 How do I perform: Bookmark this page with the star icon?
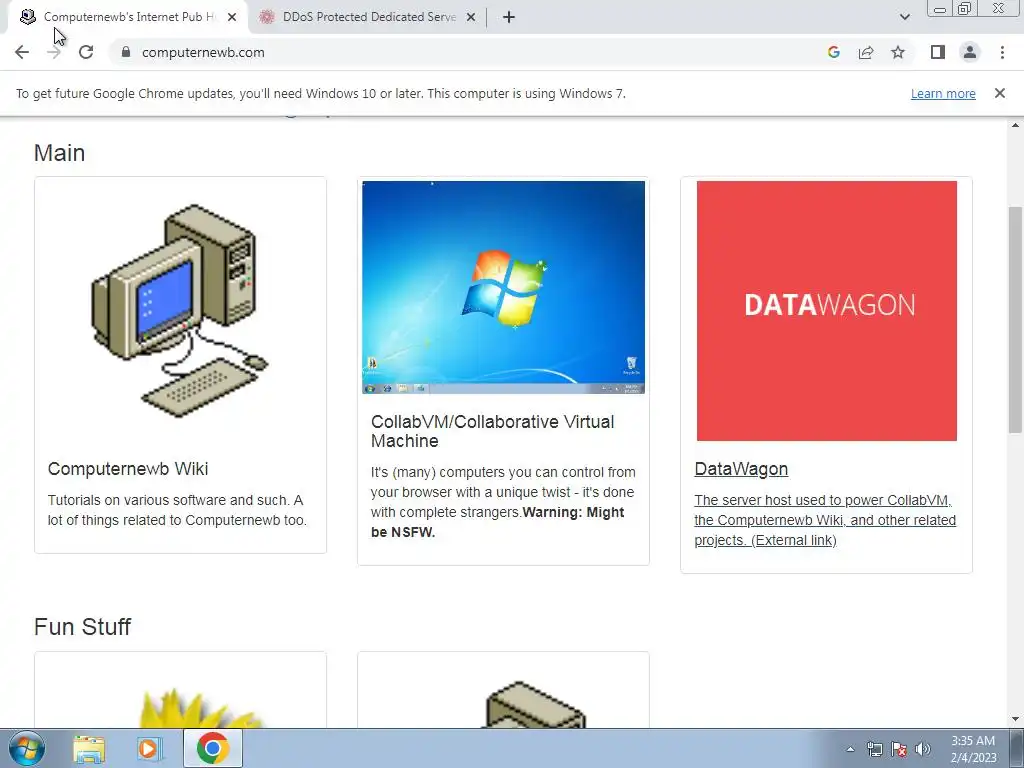click(898, 52)
